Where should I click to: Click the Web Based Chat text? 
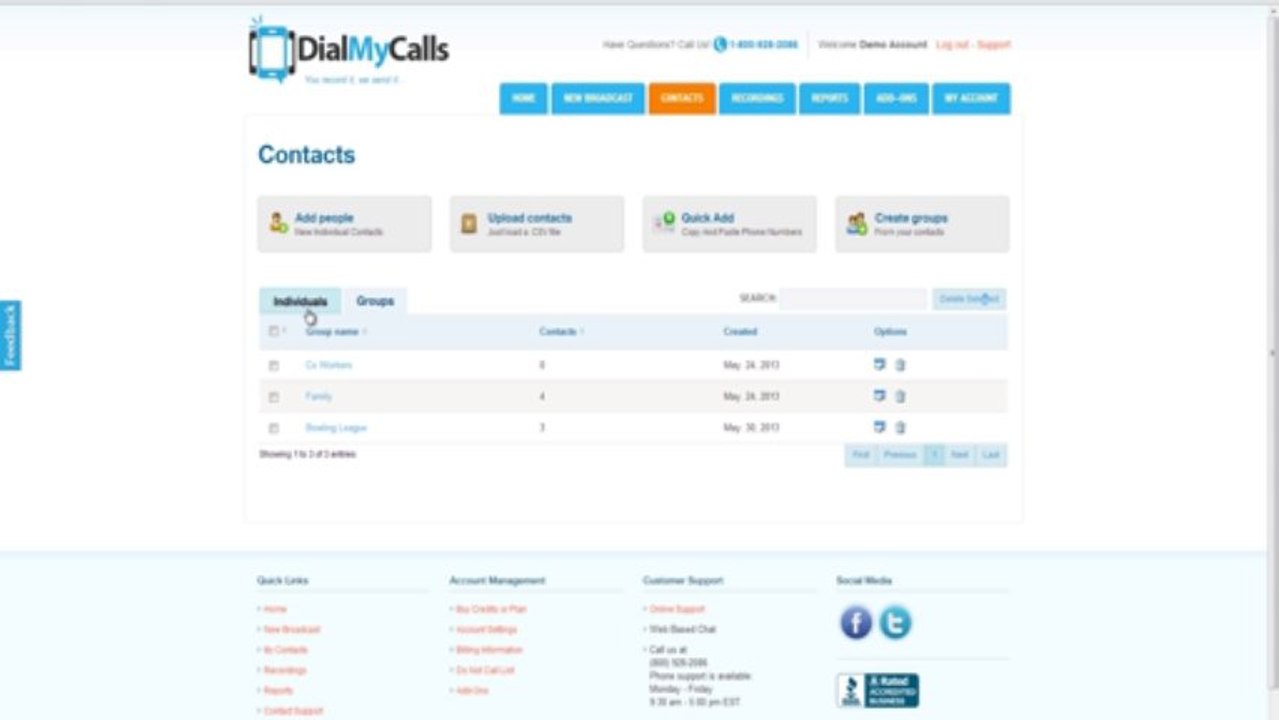[x=683, y=630]
